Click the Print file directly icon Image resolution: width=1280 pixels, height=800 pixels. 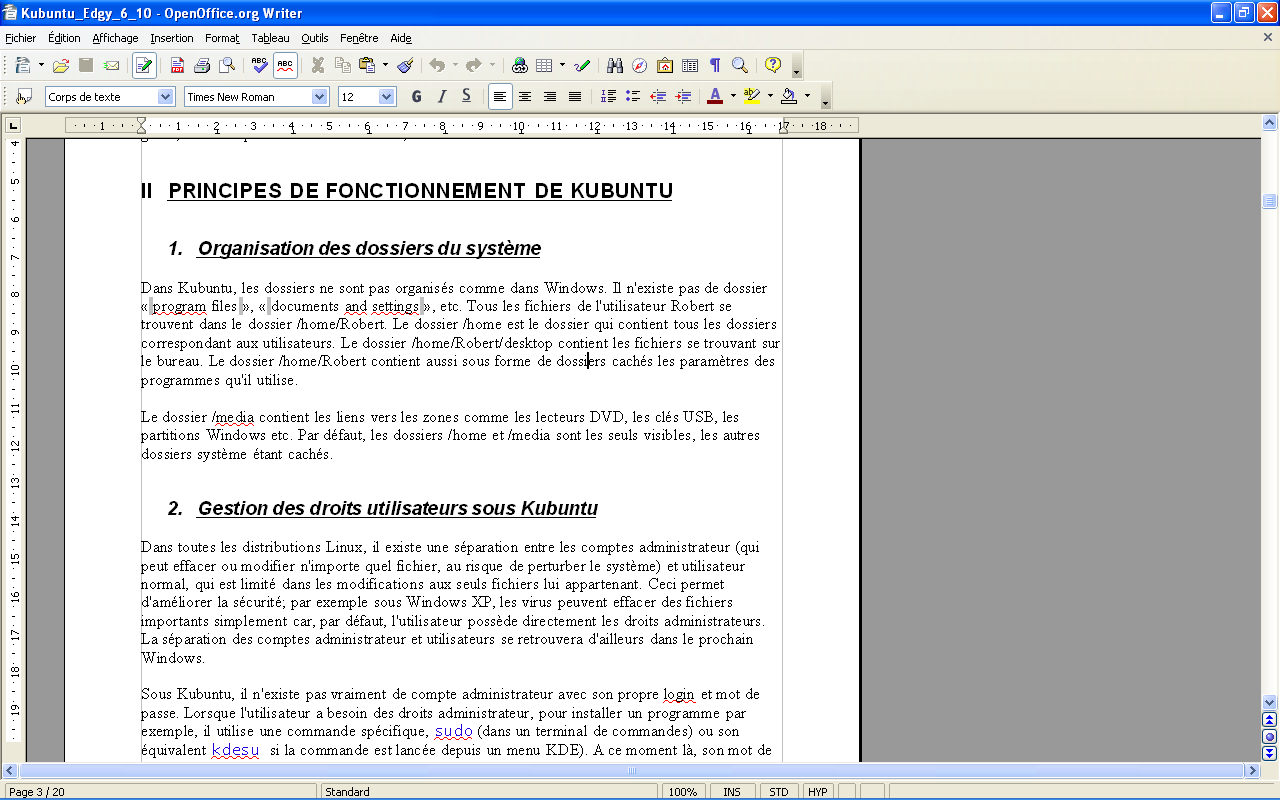pyautogui.click(x=202, y=65)
